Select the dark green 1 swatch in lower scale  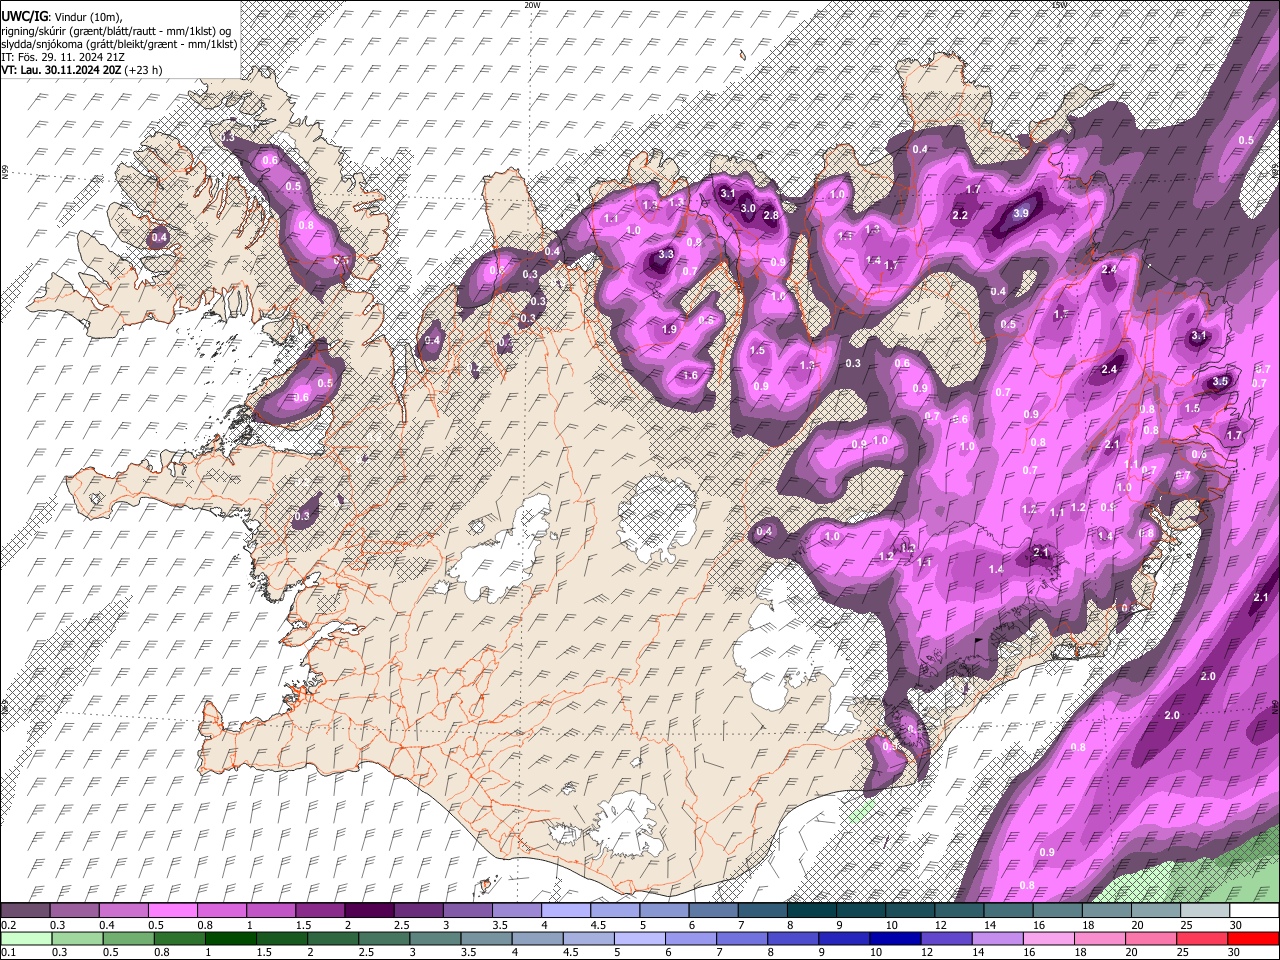pos(231,938)
